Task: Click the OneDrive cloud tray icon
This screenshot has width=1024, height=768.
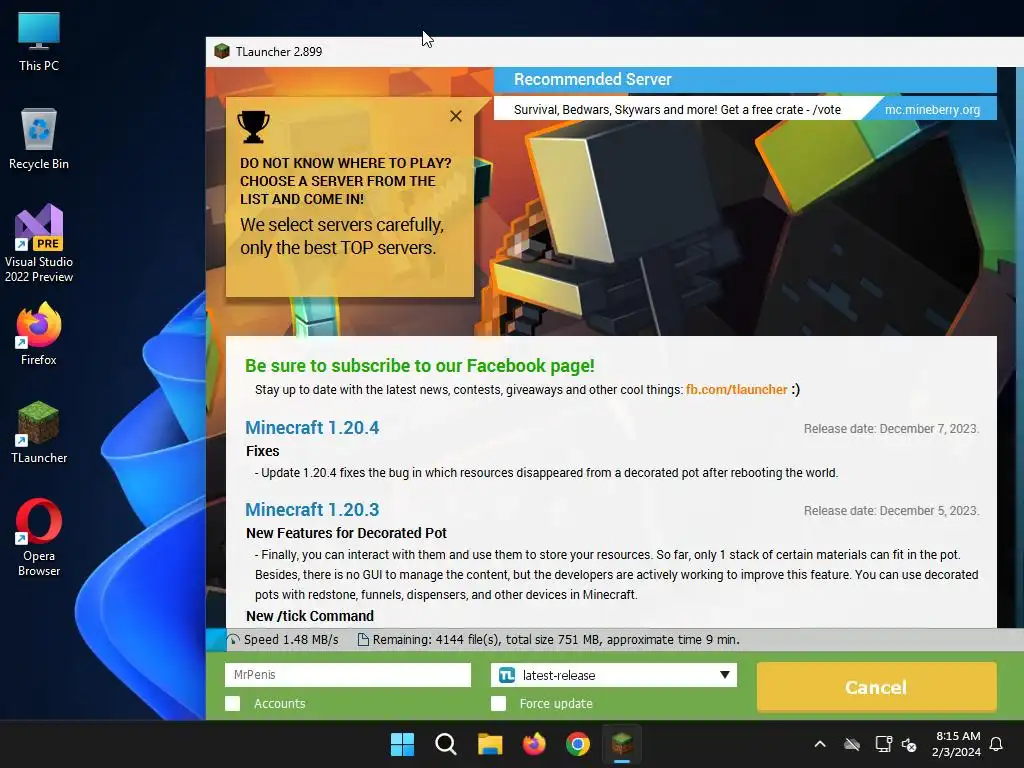Action: pyautogui.click(x=852, y=744)
